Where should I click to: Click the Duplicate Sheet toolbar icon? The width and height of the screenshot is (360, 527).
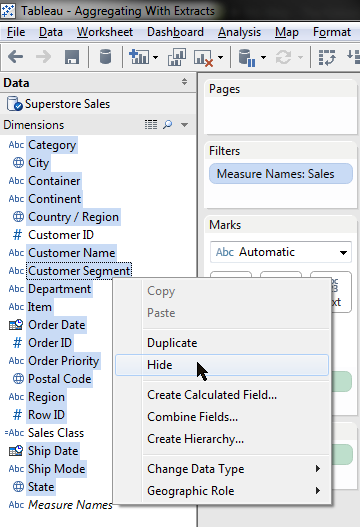point(177,57)
